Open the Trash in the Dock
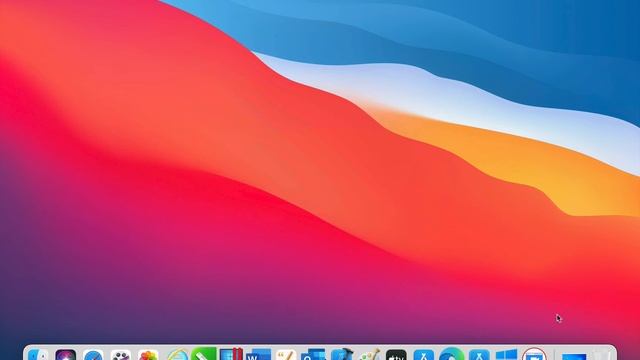 [601, 355]
